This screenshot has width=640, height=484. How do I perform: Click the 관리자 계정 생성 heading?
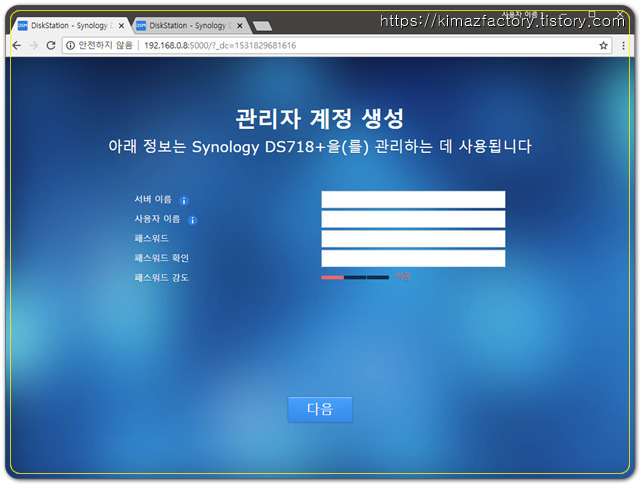pyautogui.click(x=320, y=119)
